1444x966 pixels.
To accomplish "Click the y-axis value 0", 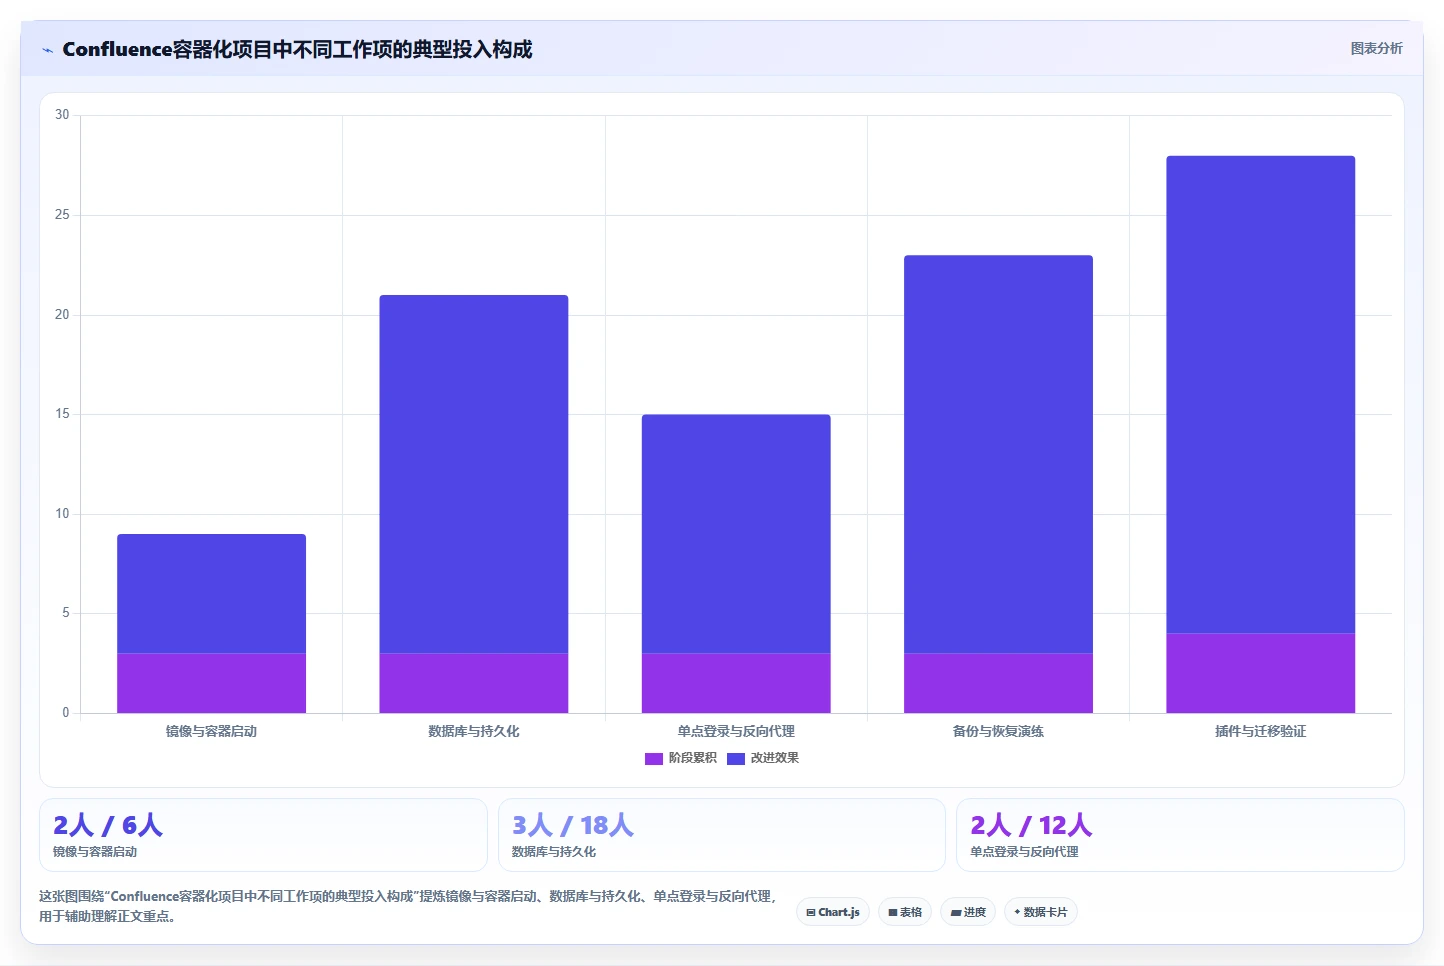I will 66,713.
